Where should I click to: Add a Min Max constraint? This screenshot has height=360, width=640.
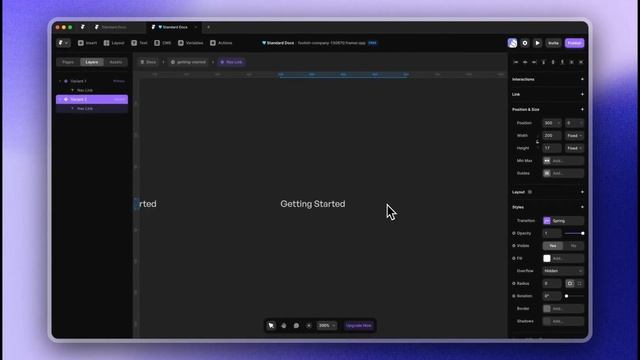[563, 161]
